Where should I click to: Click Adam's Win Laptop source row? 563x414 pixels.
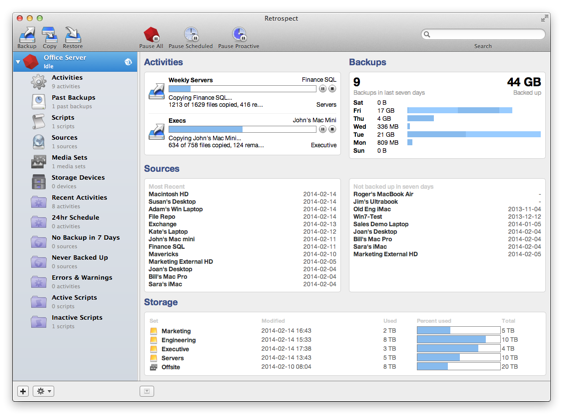tap(242, 209)
